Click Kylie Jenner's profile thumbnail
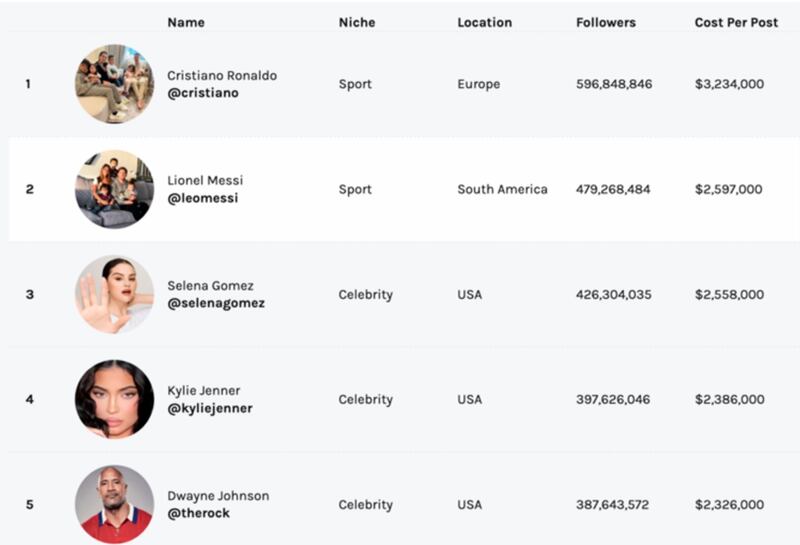The width and height of the screenshot is (800, 545). [x=114, y=399]
